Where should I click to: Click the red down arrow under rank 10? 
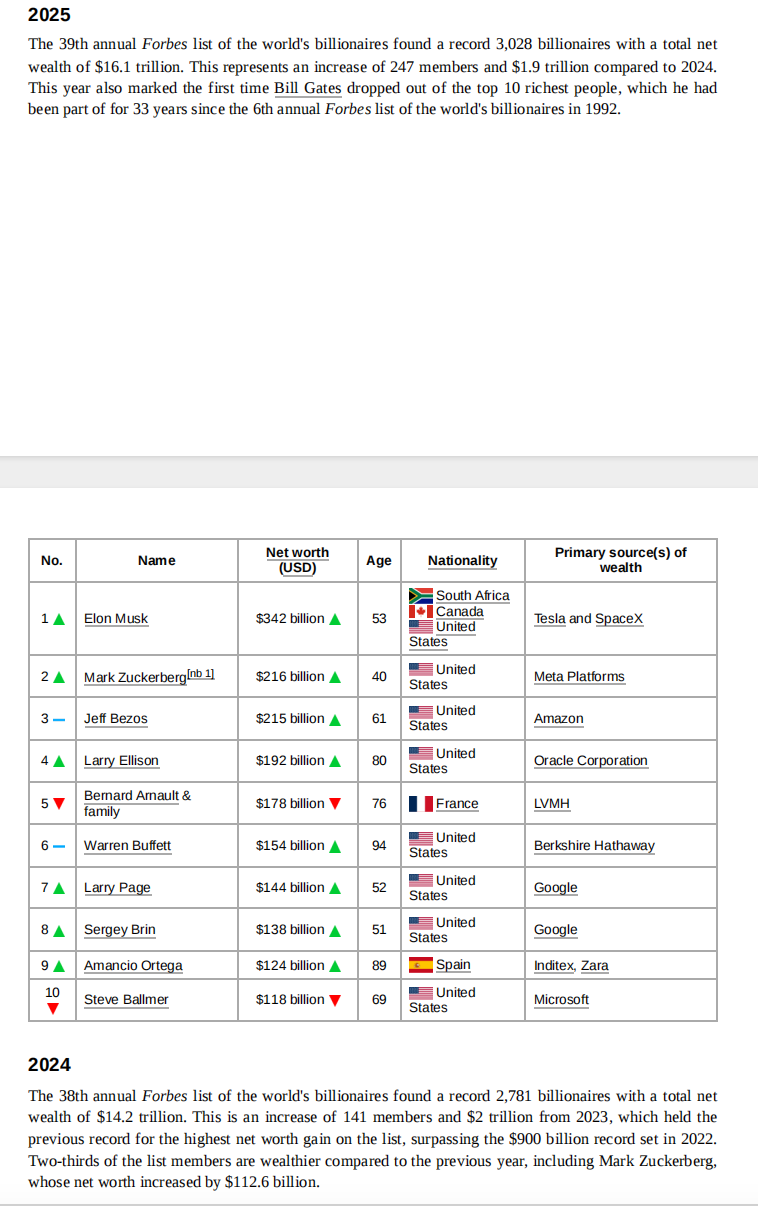click(53, 1010)
